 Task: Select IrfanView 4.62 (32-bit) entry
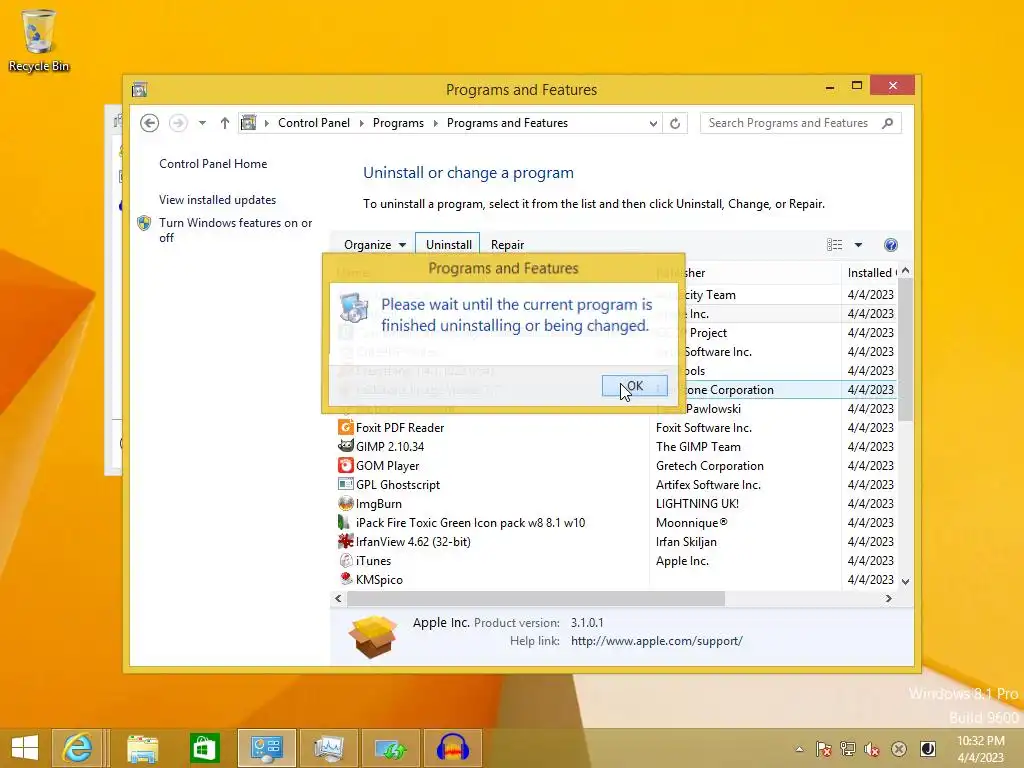point(615,541)
